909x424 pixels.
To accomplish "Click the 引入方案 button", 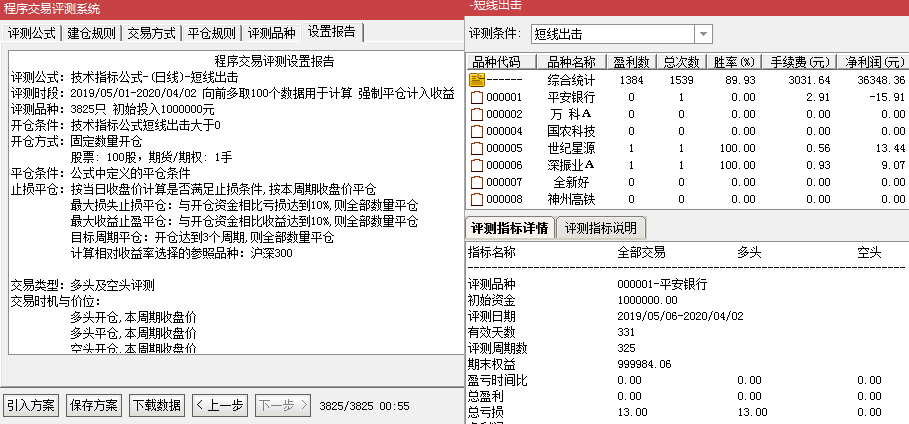I will click(32, 406).
